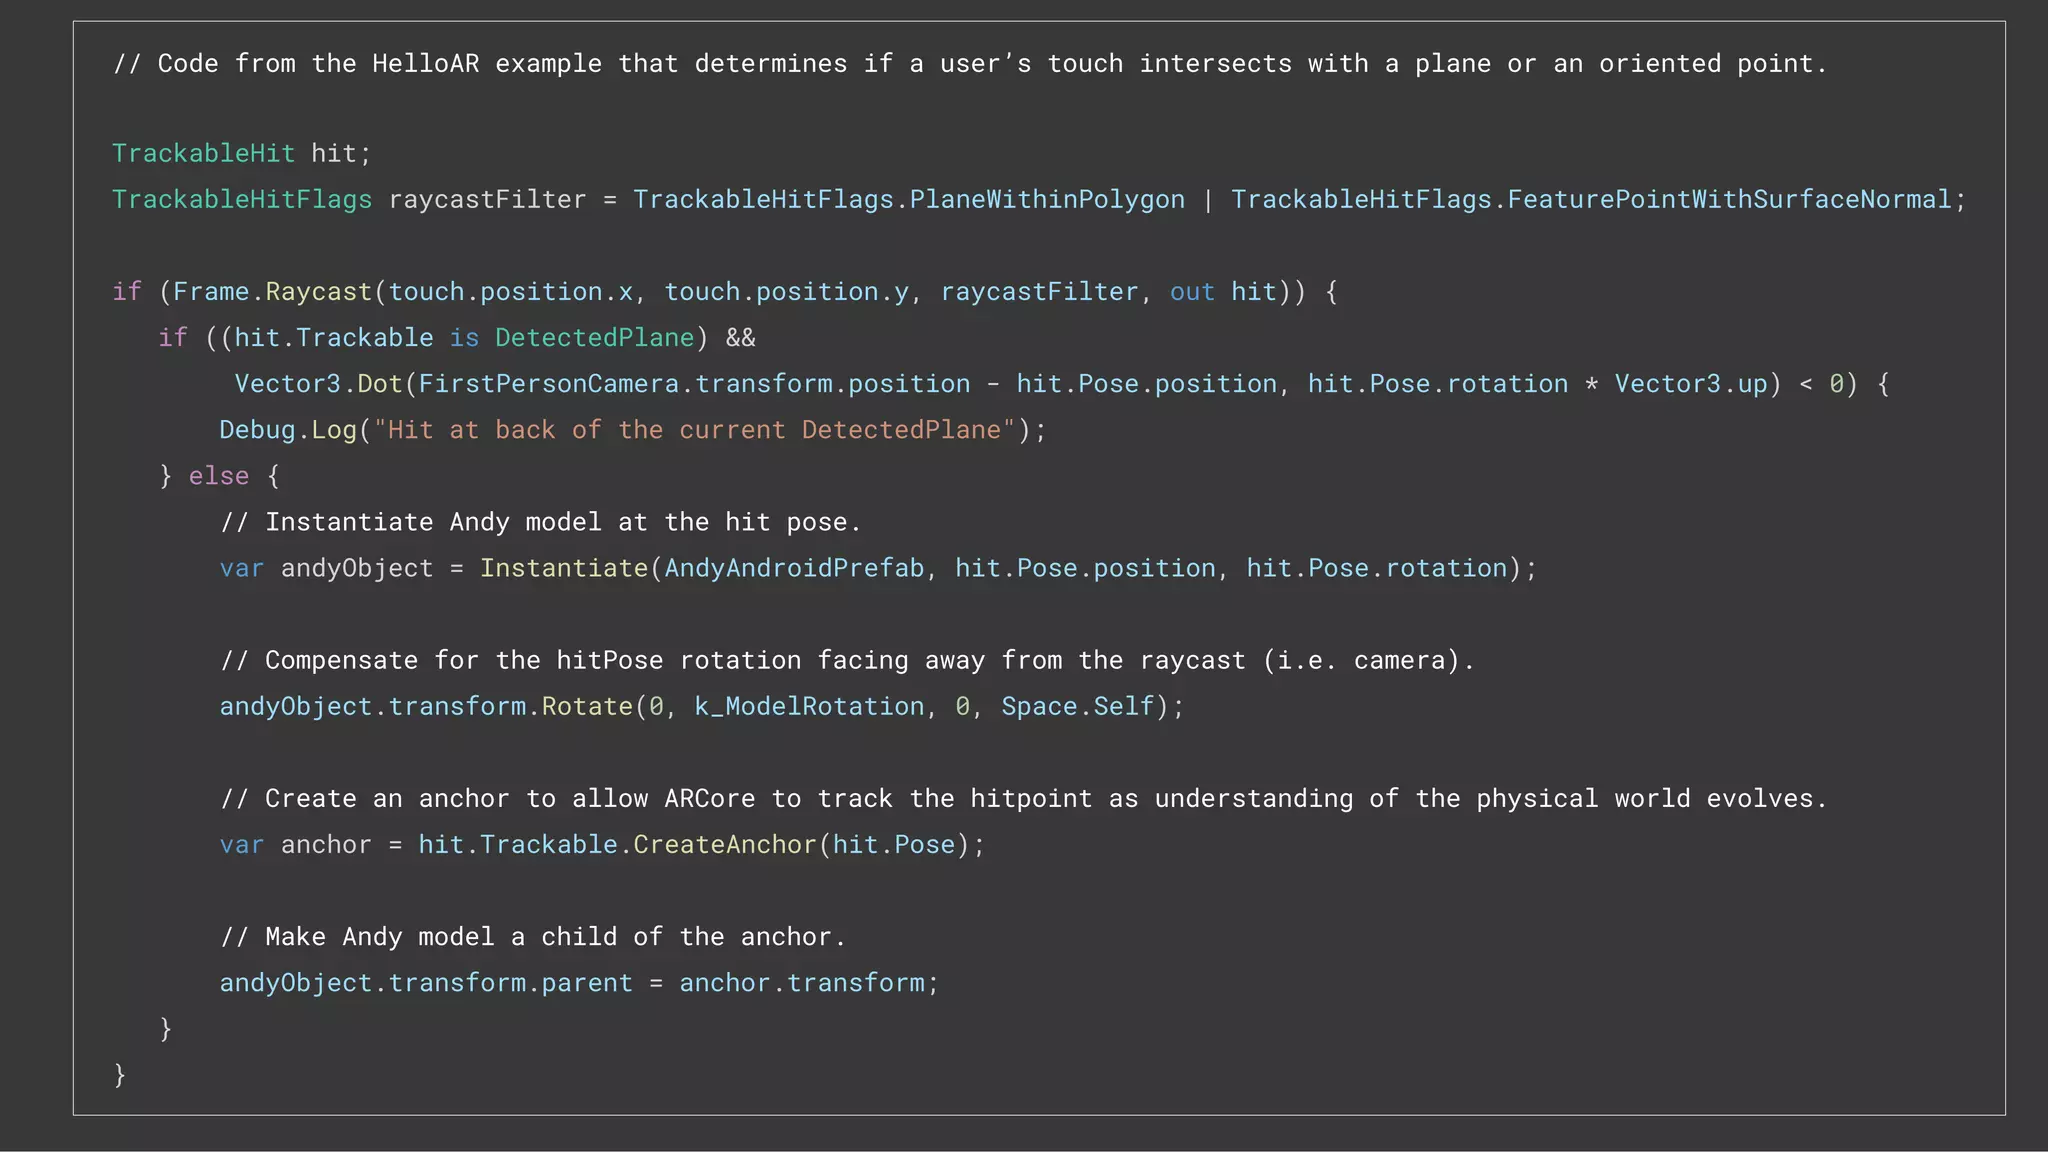Click 'hit.Trackable is DetectedPlane' condition
The height and width of the screenshot is (1152, 2048).
(464, 338)
